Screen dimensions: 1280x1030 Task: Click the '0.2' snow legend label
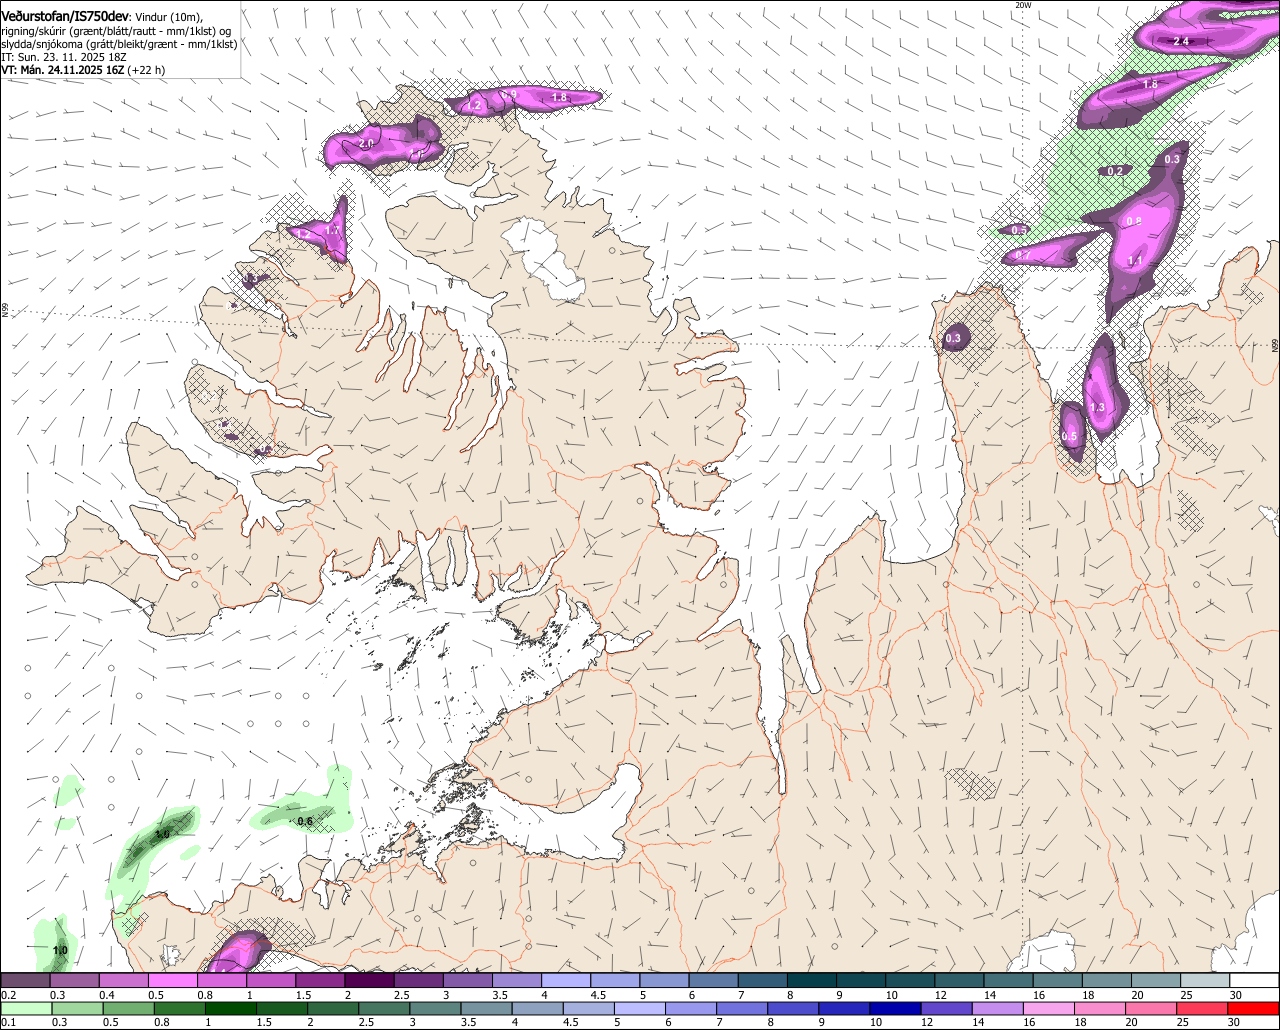click(x=8, y=995)
